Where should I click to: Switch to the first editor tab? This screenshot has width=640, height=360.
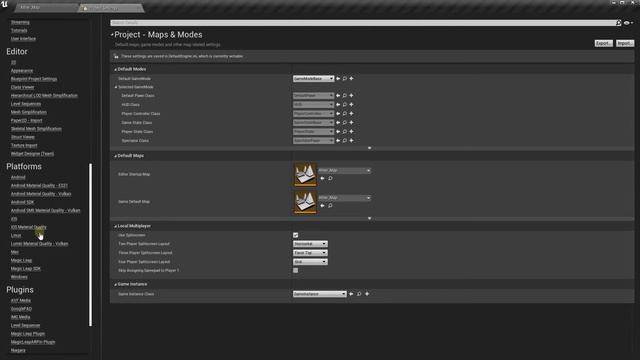click(46, 7)
